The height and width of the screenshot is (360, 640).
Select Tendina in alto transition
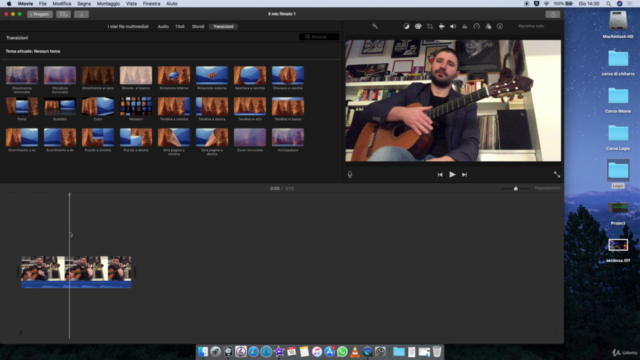250,107
